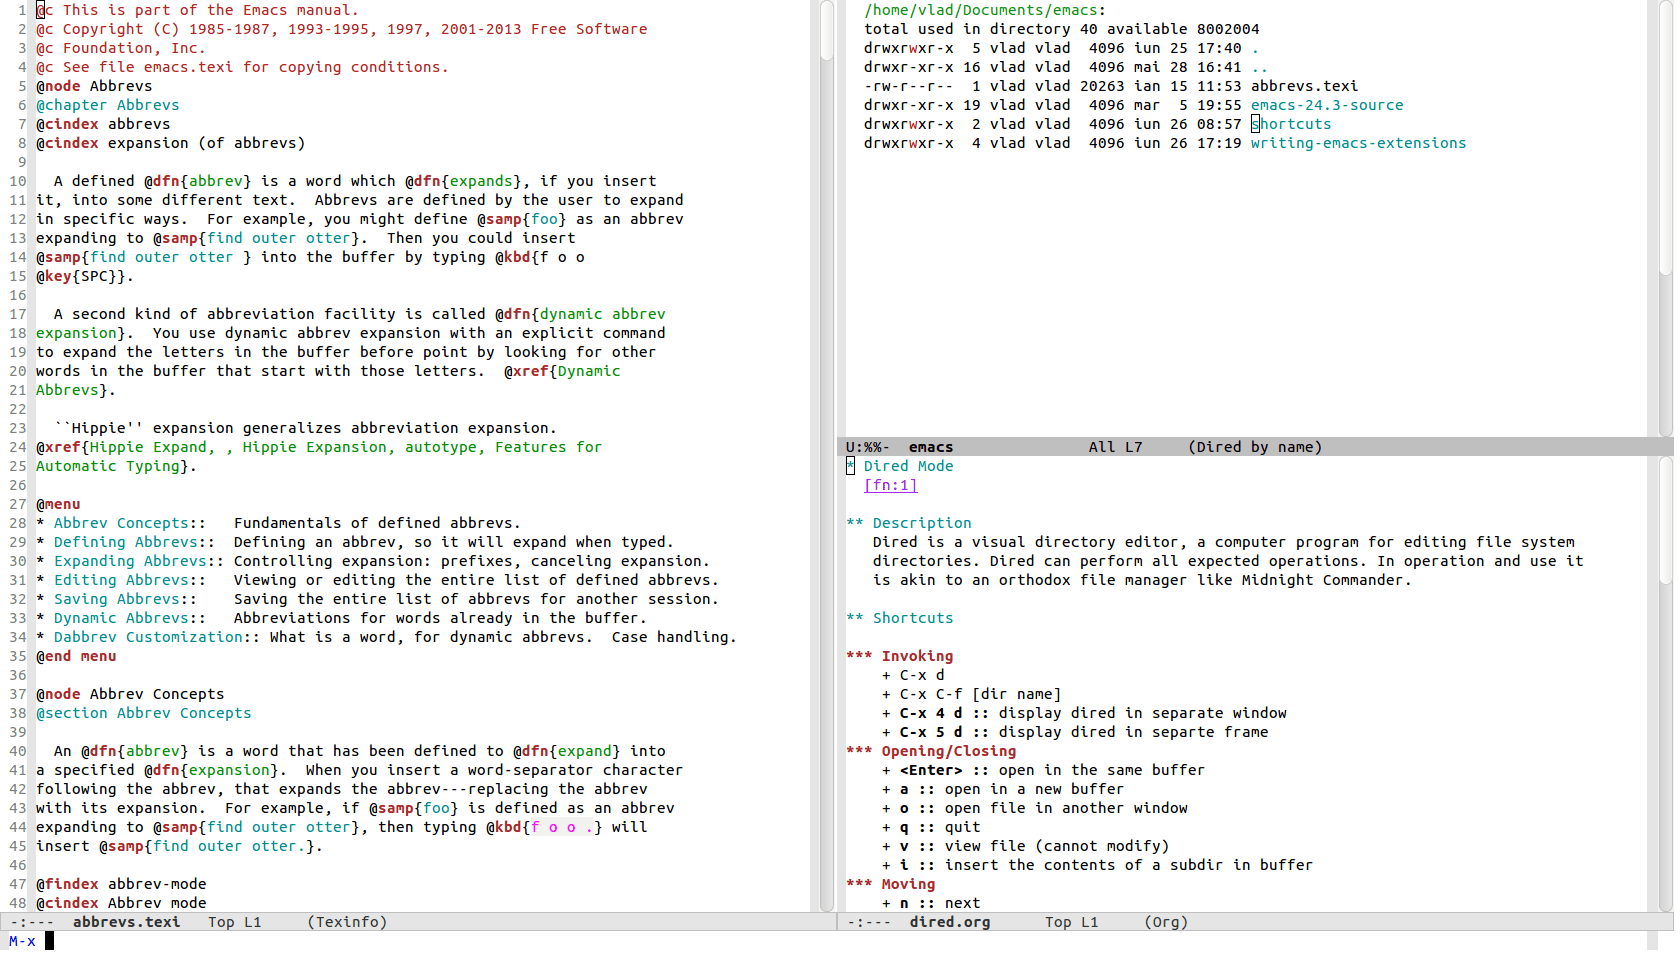Click the (Org) mode name in the dired.org modeline
Screen dimensions: 1680x963
tap(1165, 922)
